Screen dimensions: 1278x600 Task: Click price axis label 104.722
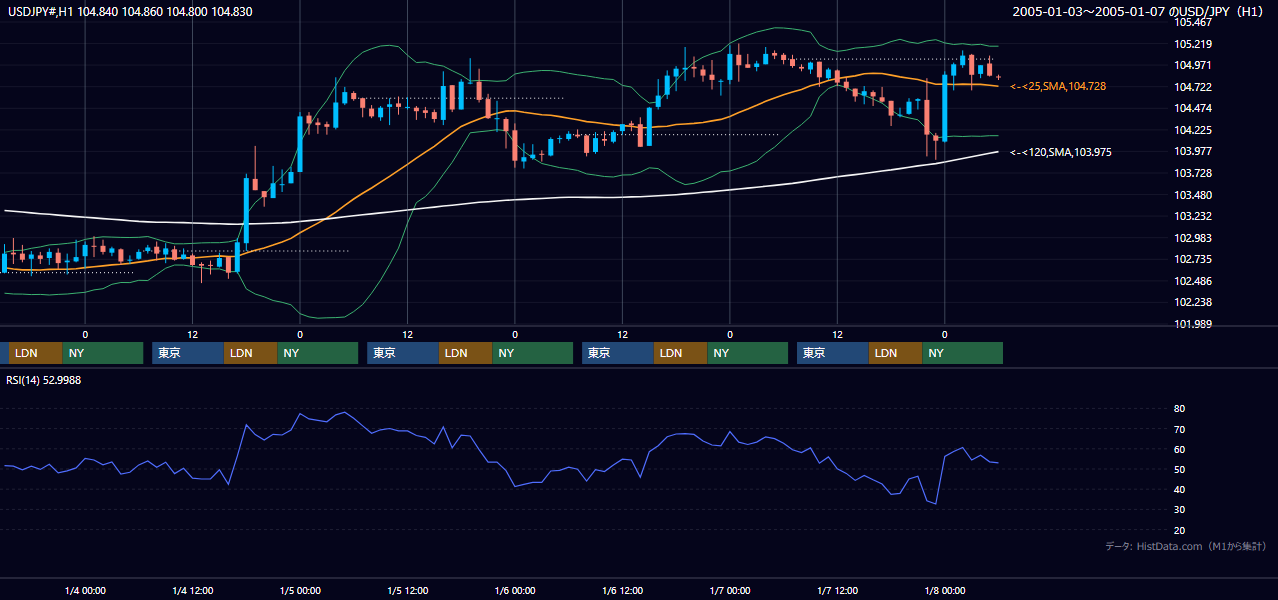point(1195,87)
